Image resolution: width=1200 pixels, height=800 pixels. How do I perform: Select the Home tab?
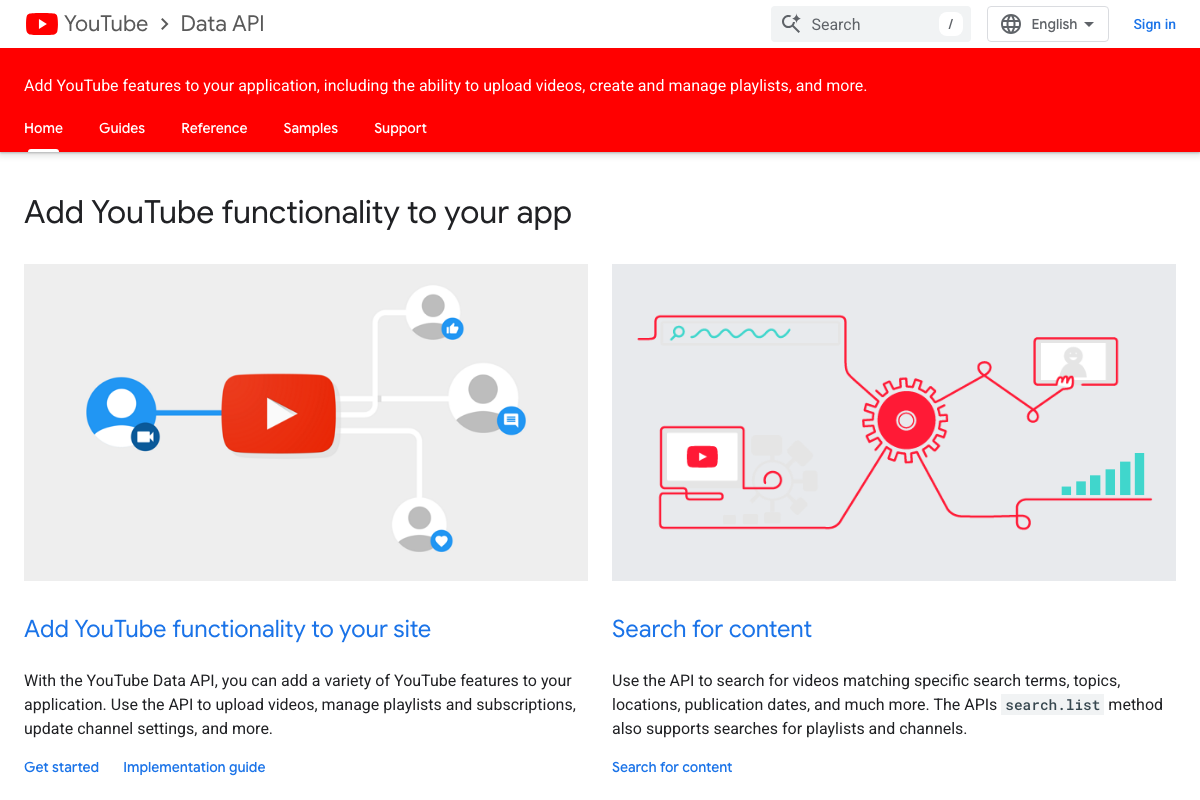pos(43,128)
